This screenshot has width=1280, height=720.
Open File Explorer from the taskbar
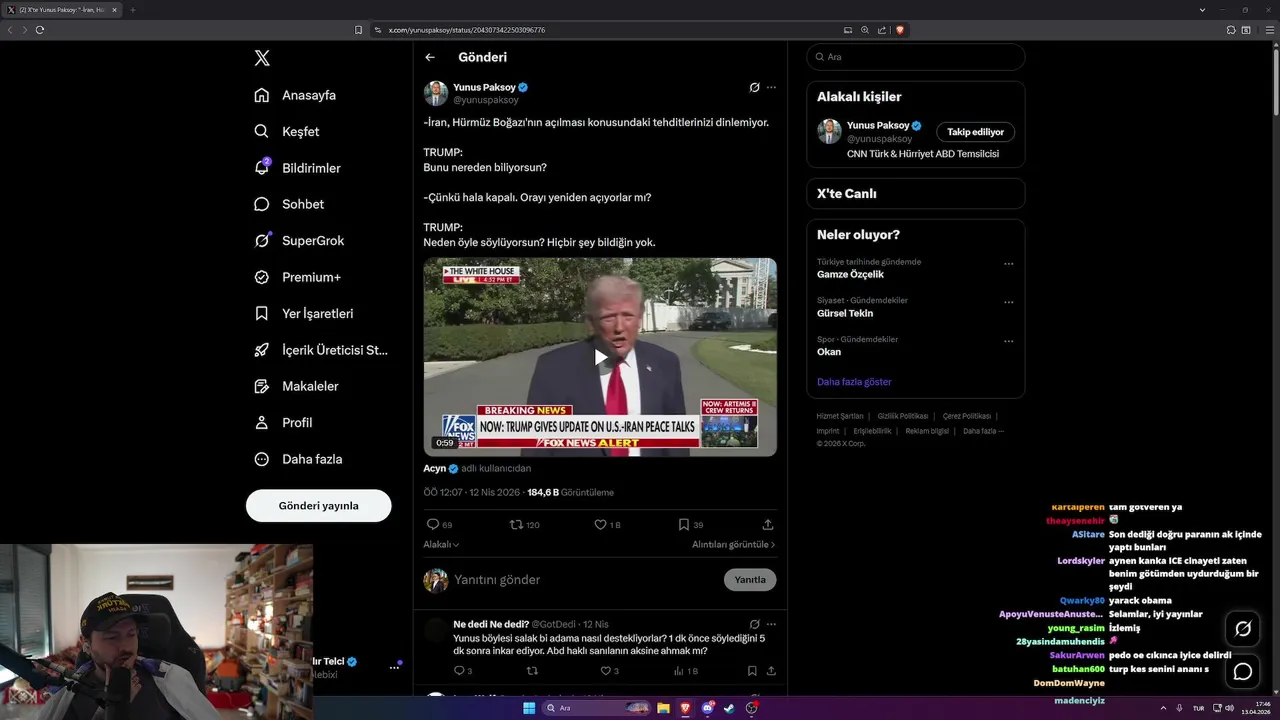(663, 708)
